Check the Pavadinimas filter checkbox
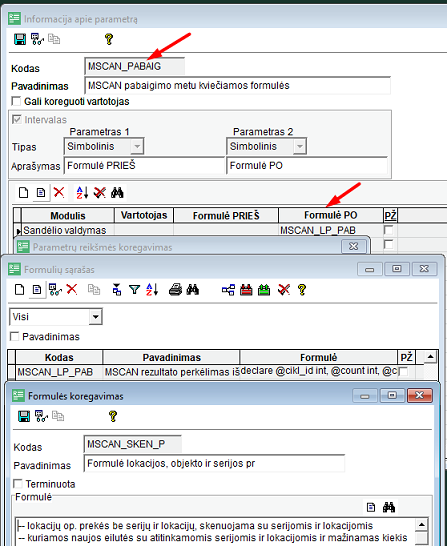 pos(15,336)
